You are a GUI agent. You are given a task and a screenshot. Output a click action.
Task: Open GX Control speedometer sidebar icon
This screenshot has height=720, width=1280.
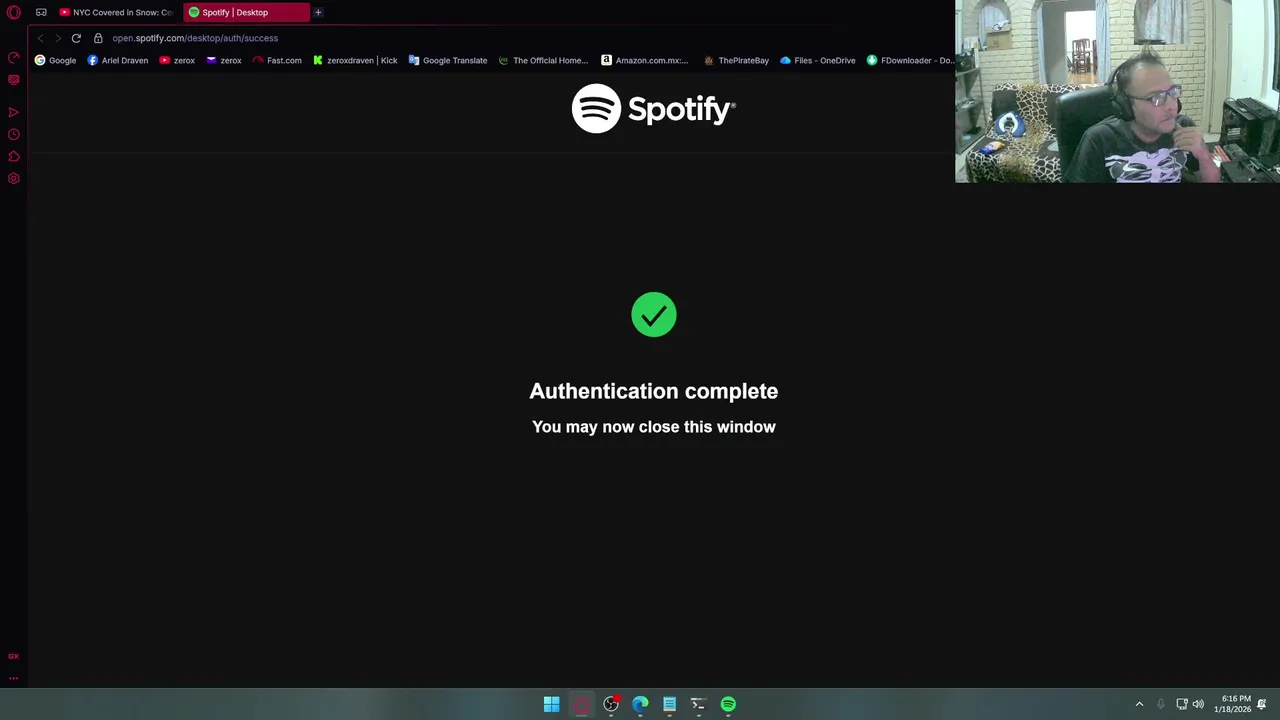(x=14, y=58)
